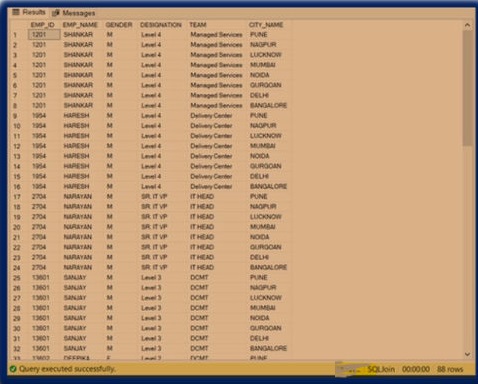Switch to the Messages tab

(x=74, y=13)
